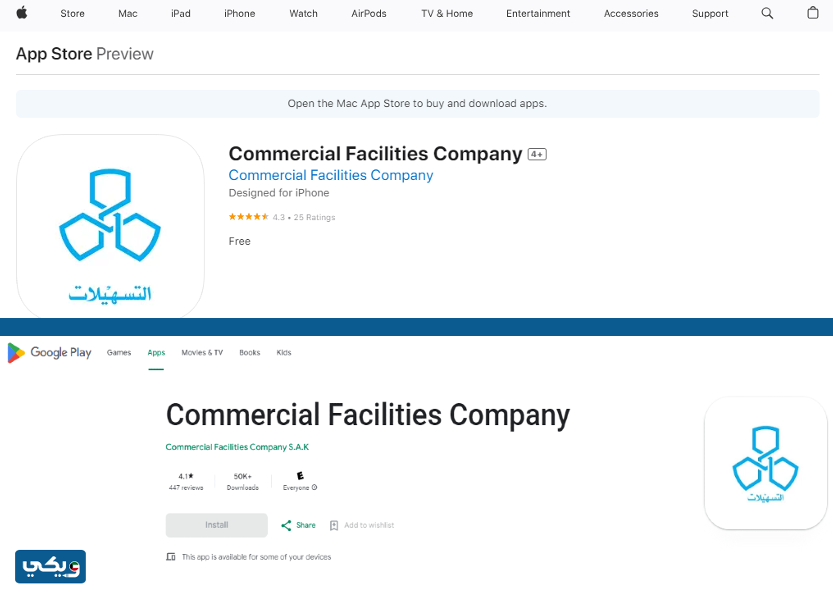Open the iPhone menu item
The height and width of the screenshot is (596, 833).
click(x=239, y=14)
